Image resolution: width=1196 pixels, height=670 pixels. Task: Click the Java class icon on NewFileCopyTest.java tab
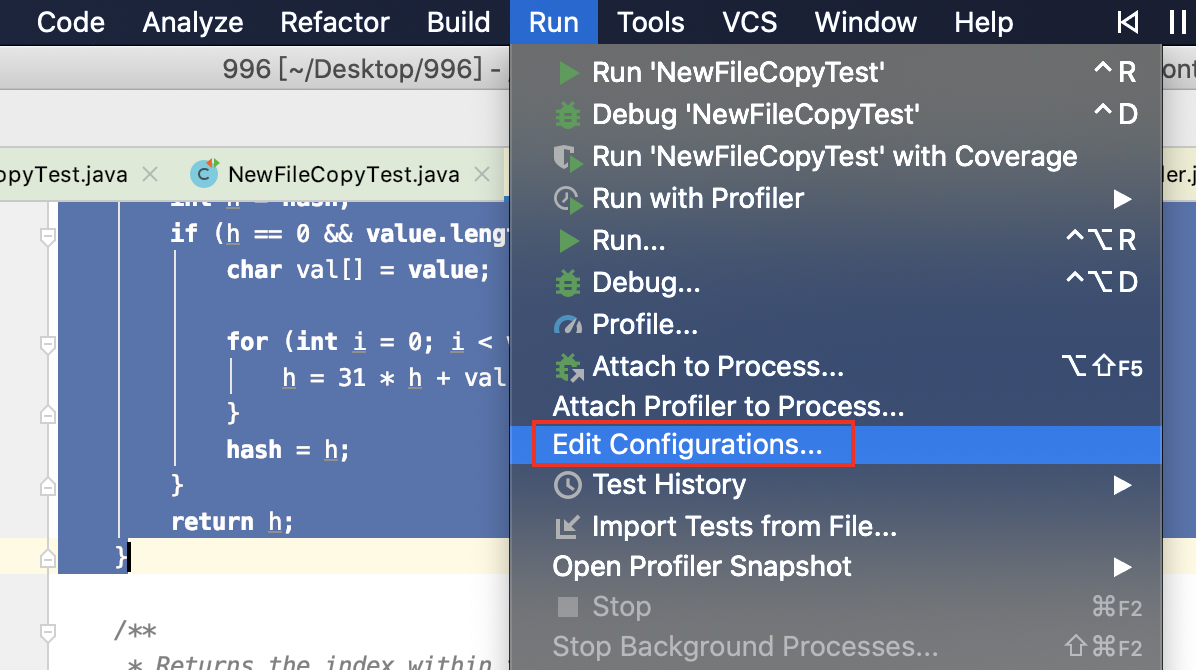click(x=204, y=174)
